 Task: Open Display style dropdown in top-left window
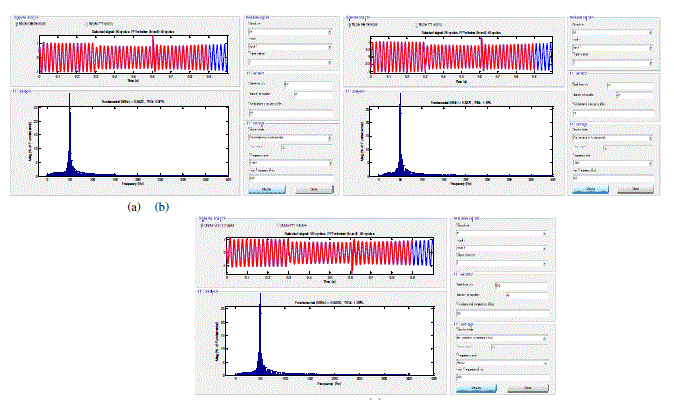pos(290,136)
